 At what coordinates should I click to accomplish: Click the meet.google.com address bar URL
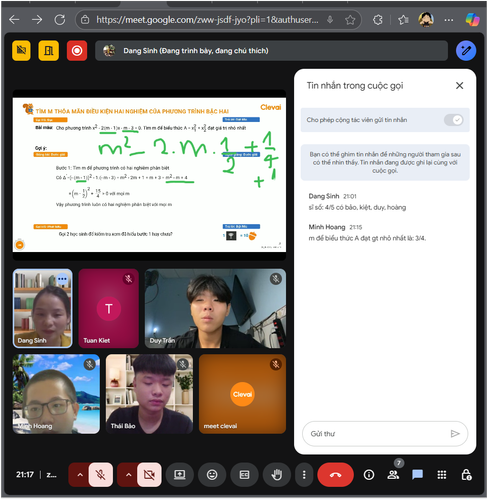207,20
